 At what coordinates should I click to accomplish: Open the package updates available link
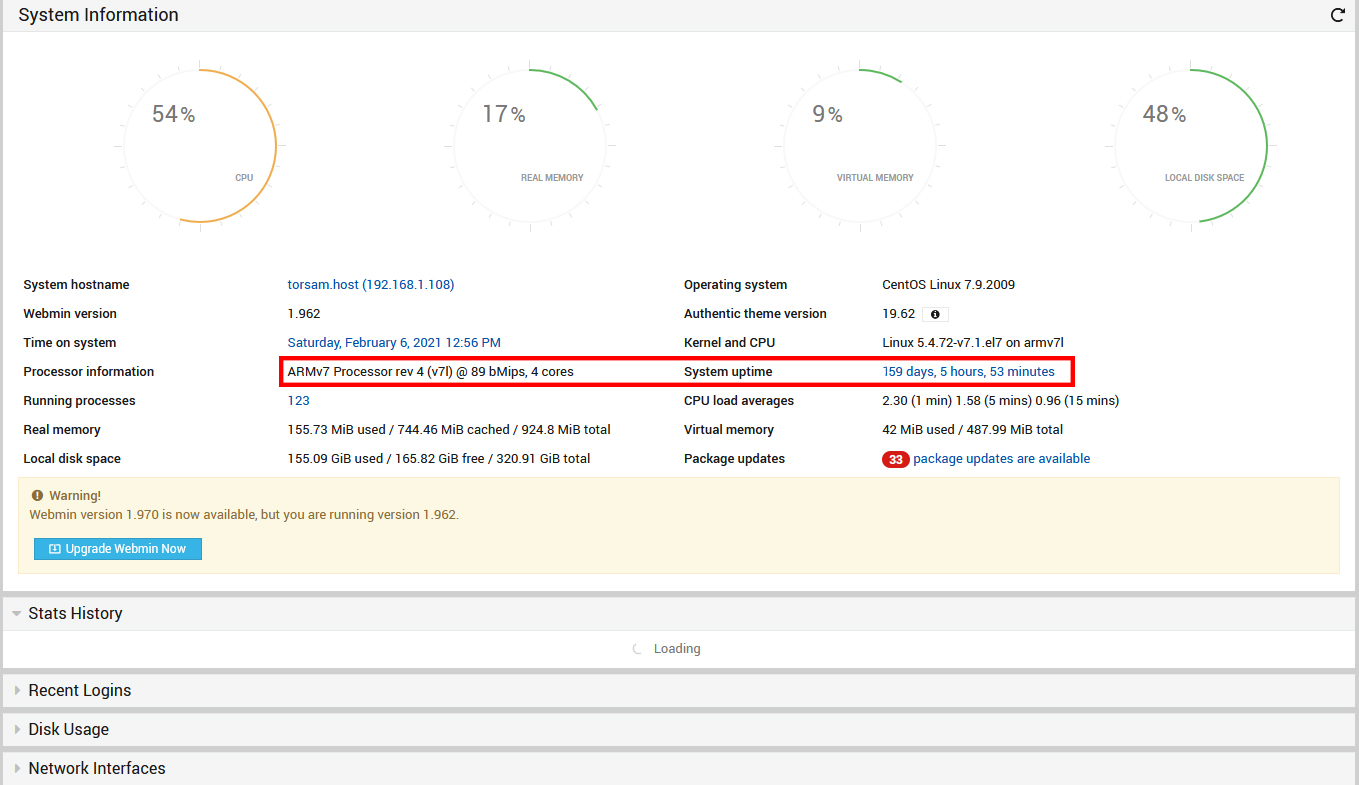click(1001, 459)
